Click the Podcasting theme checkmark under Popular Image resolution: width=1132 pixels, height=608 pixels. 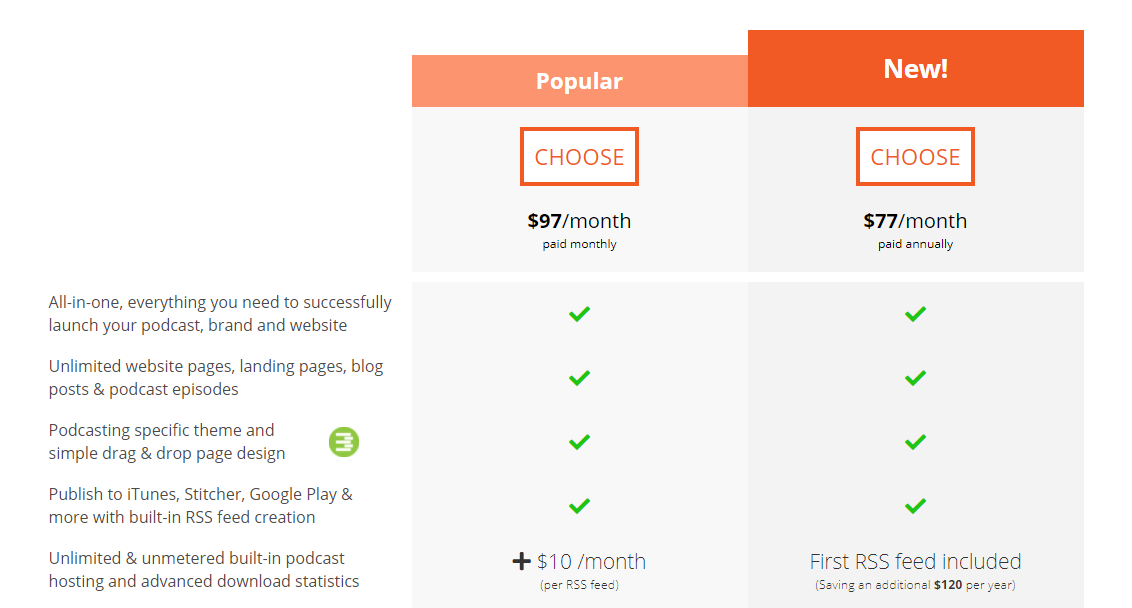[579, 441]
